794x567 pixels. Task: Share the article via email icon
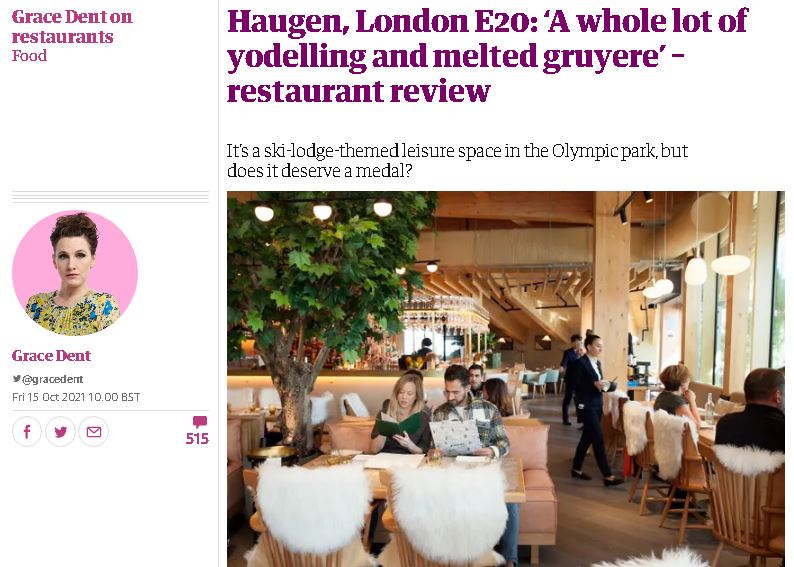coord(94,432)
